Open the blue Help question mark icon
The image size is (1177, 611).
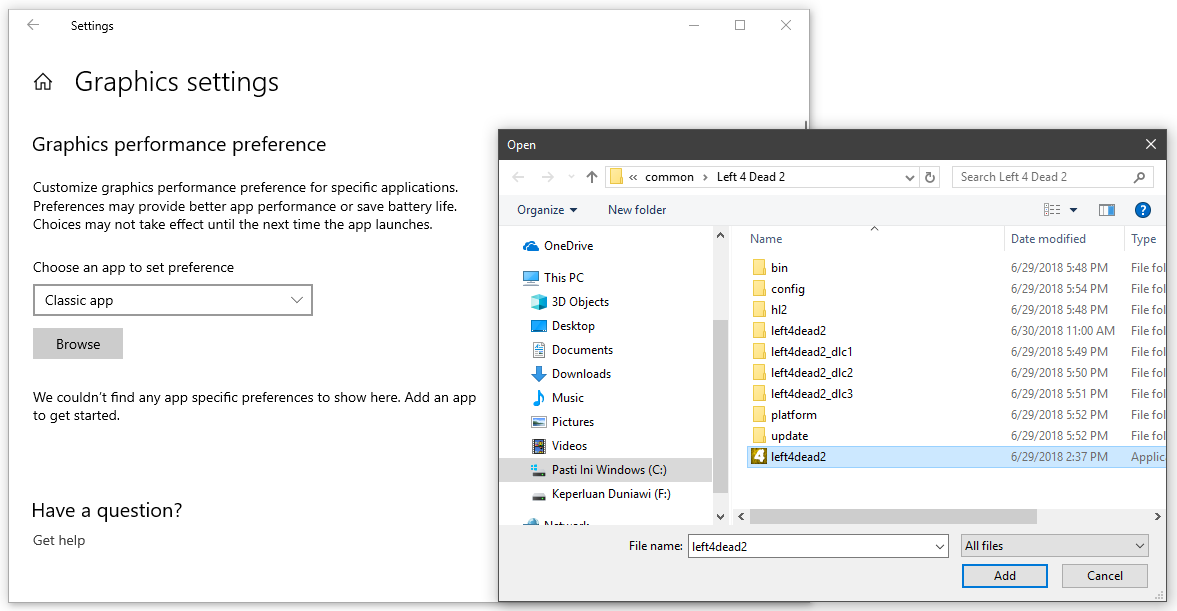pos(1143,210)
